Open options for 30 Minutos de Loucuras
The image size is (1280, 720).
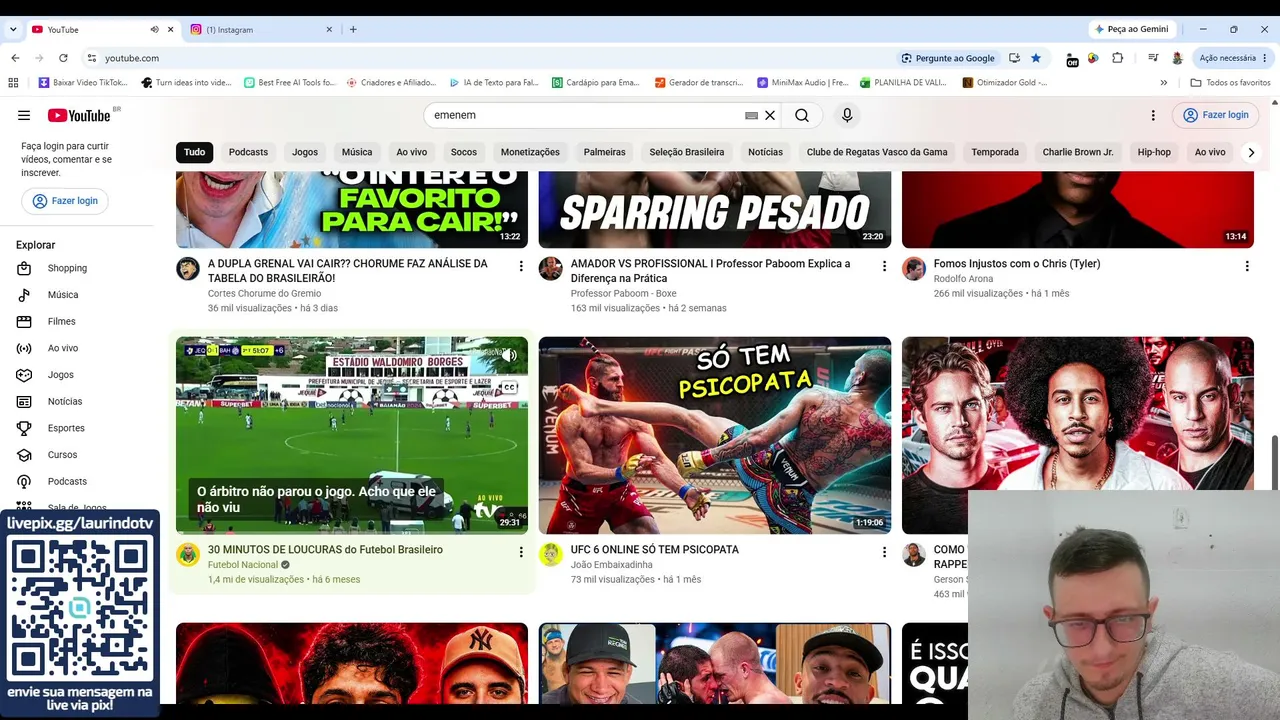click(x=521, y=552)
